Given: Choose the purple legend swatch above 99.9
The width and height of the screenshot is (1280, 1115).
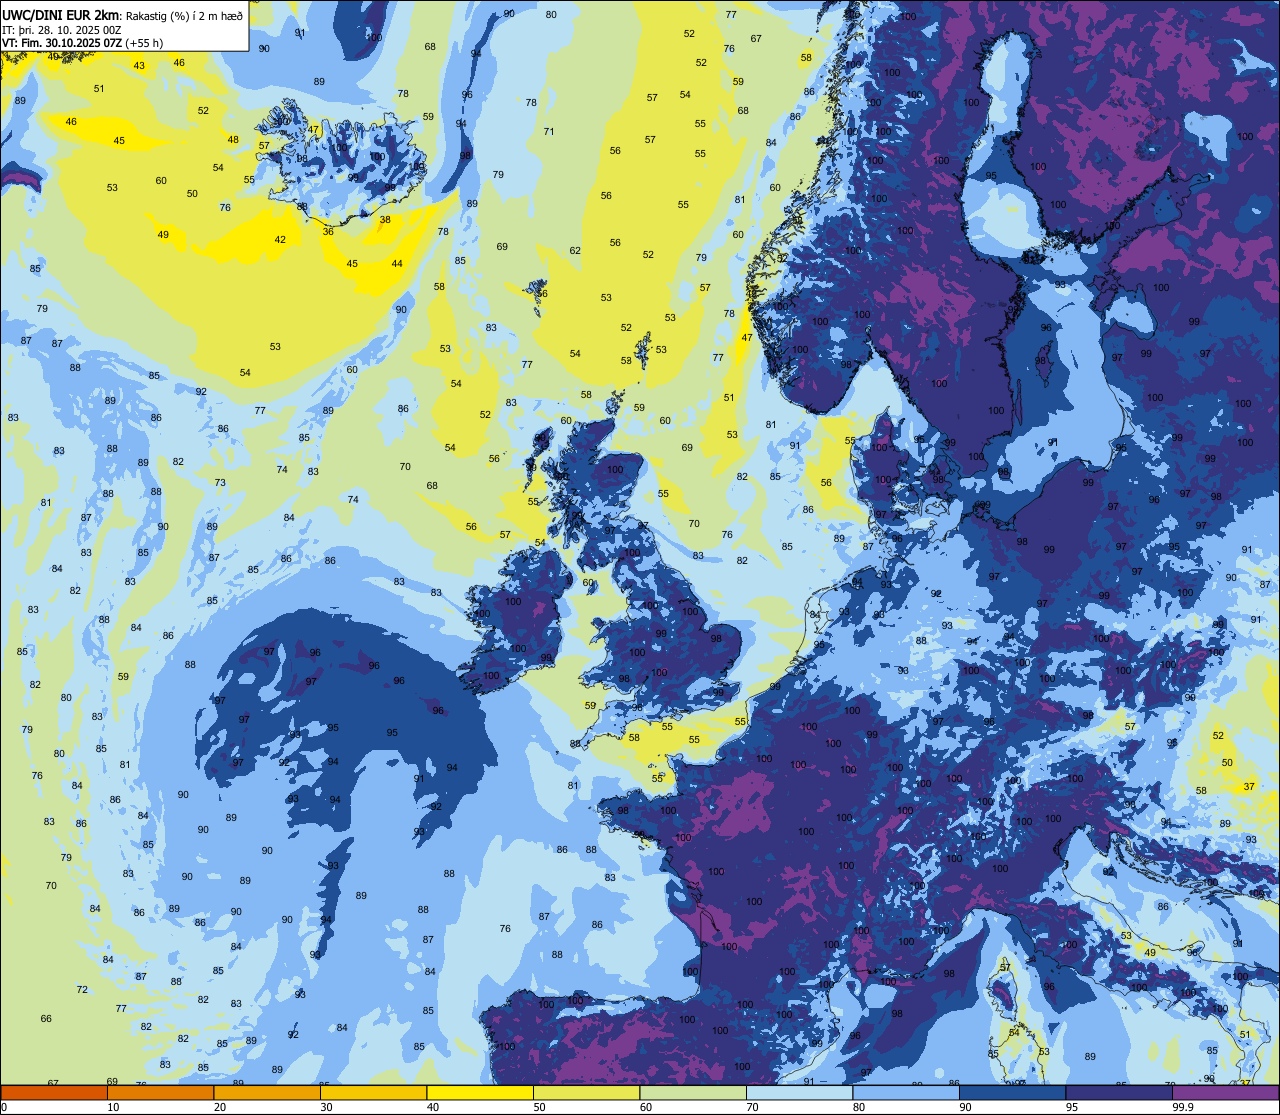Looking at the screenshot, I should point(1225,1092).
